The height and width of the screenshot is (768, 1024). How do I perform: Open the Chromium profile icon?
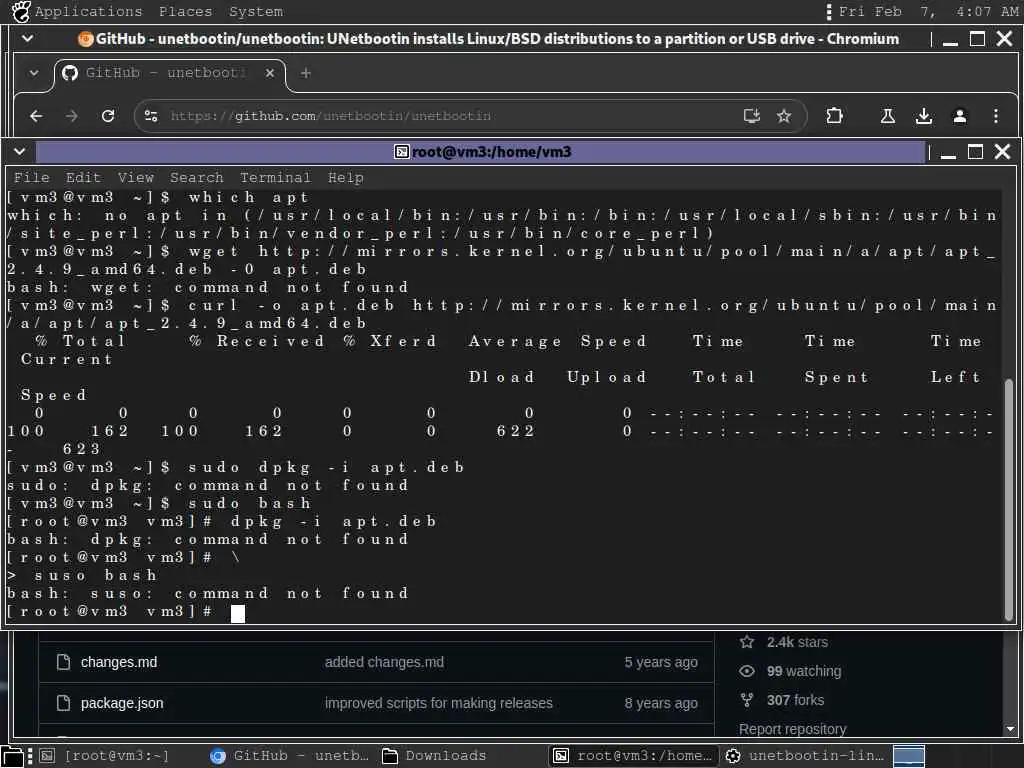pos(959,116)
